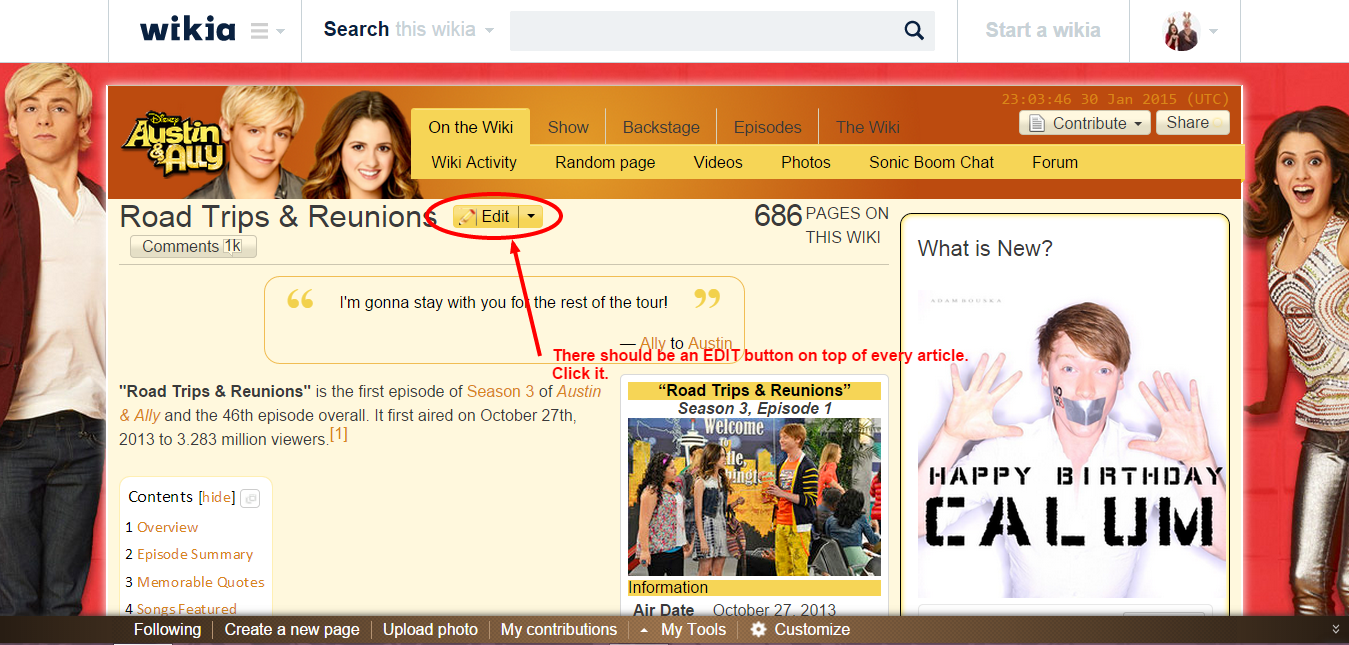The width and height of the screenshot is (1349, 645).
Task: Start a wikia link in header
Action: tap(1043, 30)
